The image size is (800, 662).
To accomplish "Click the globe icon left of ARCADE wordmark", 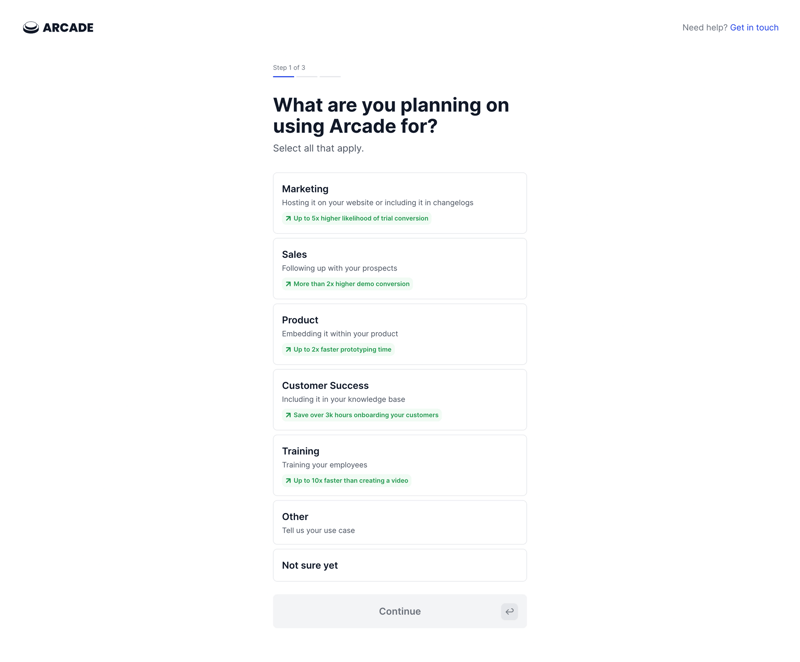I will pos(30,27).
